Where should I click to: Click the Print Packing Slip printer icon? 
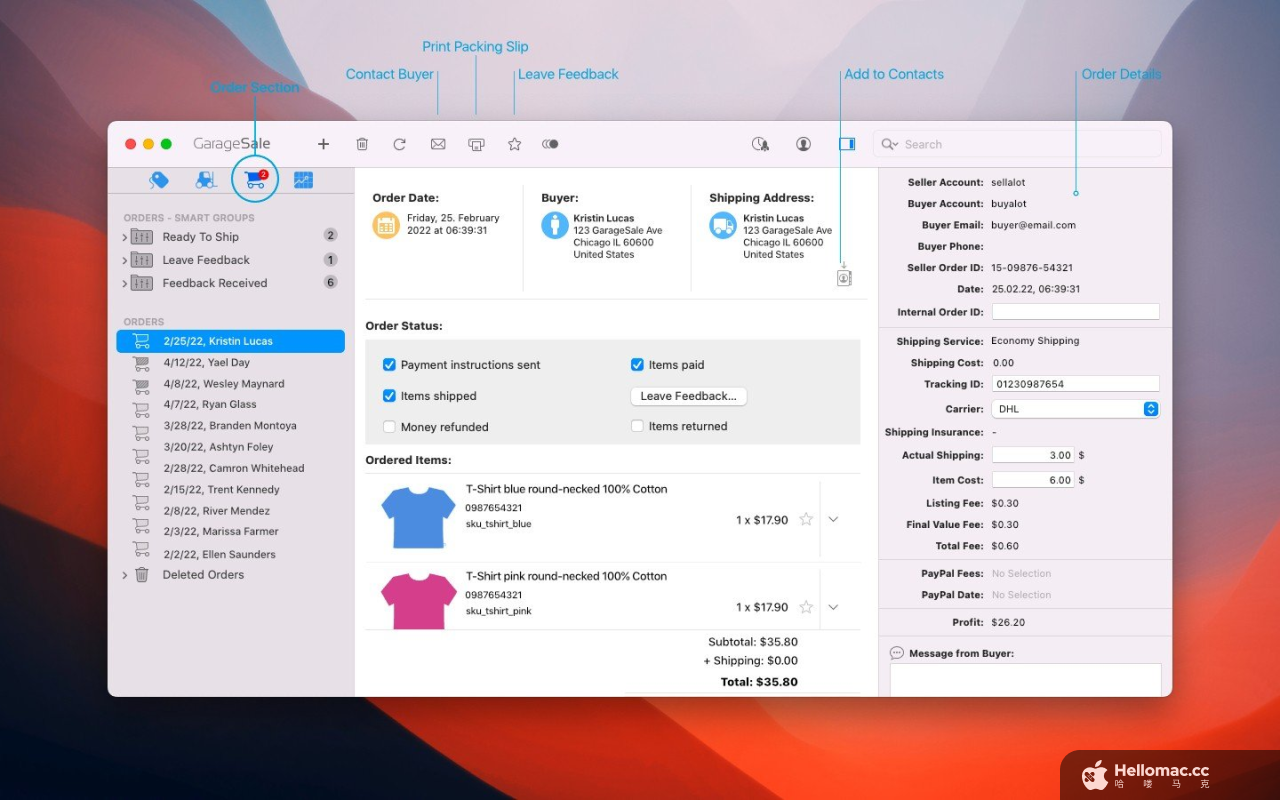click(x=476, y=144)
